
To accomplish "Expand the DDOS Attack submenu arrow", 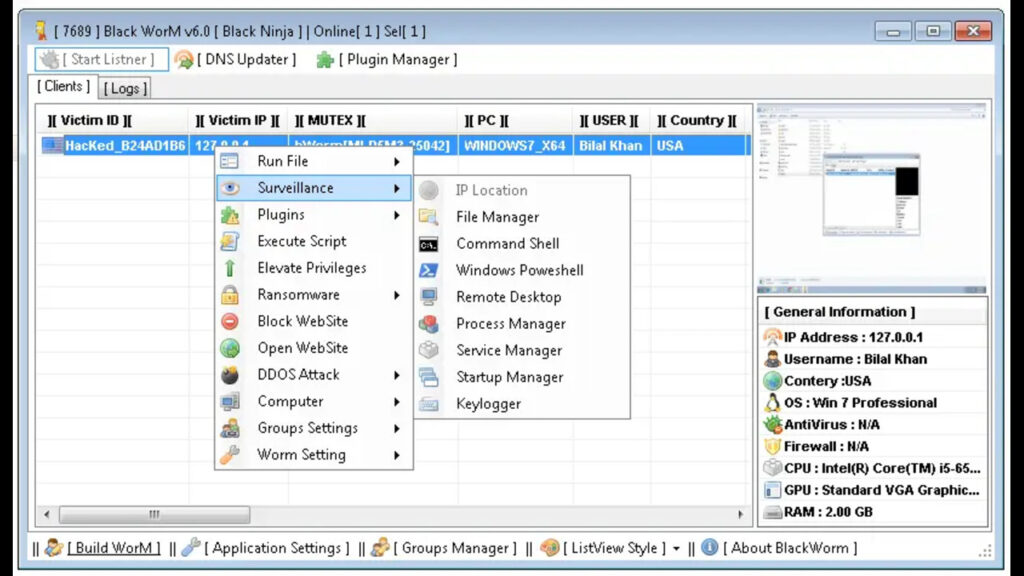I will 396,375.
